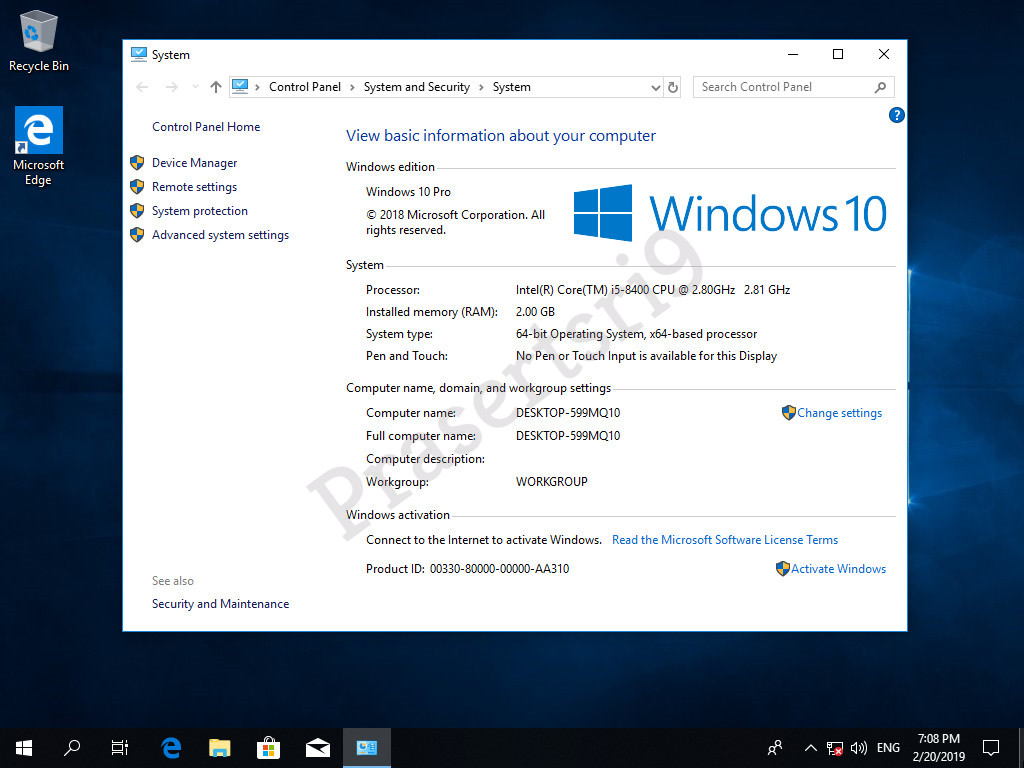Click the active Control Panel taskbar button
Image resolution: width=1024 pixels, height=768 pixels.
pyautogui.click(x=366, y=748)
